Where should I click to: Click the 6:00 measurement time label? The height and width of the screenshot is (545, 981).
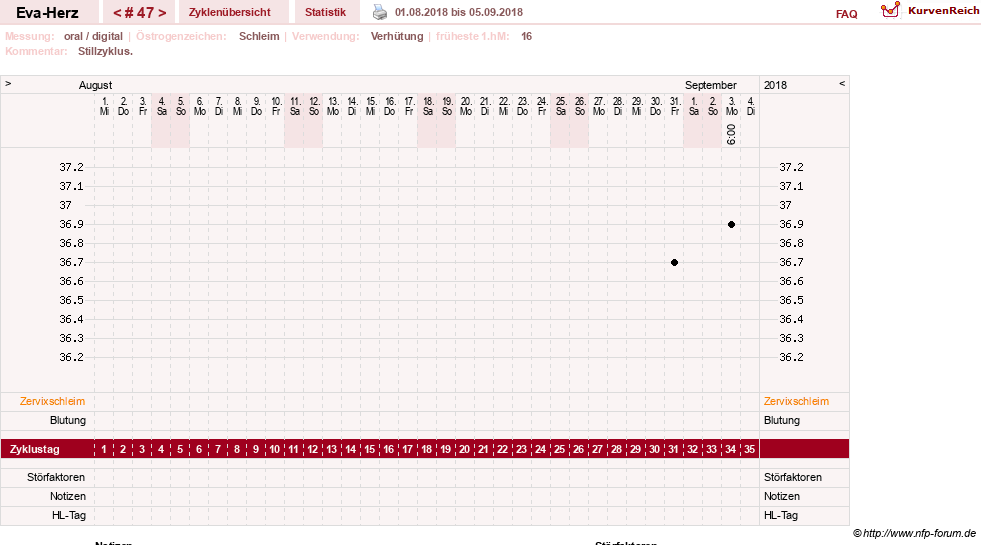tap(731, 134)
